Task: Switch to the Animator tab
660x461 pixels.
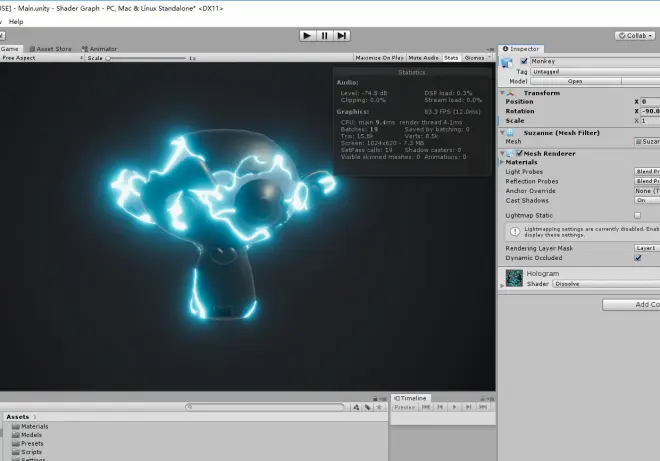Action: tap(99, 49)
